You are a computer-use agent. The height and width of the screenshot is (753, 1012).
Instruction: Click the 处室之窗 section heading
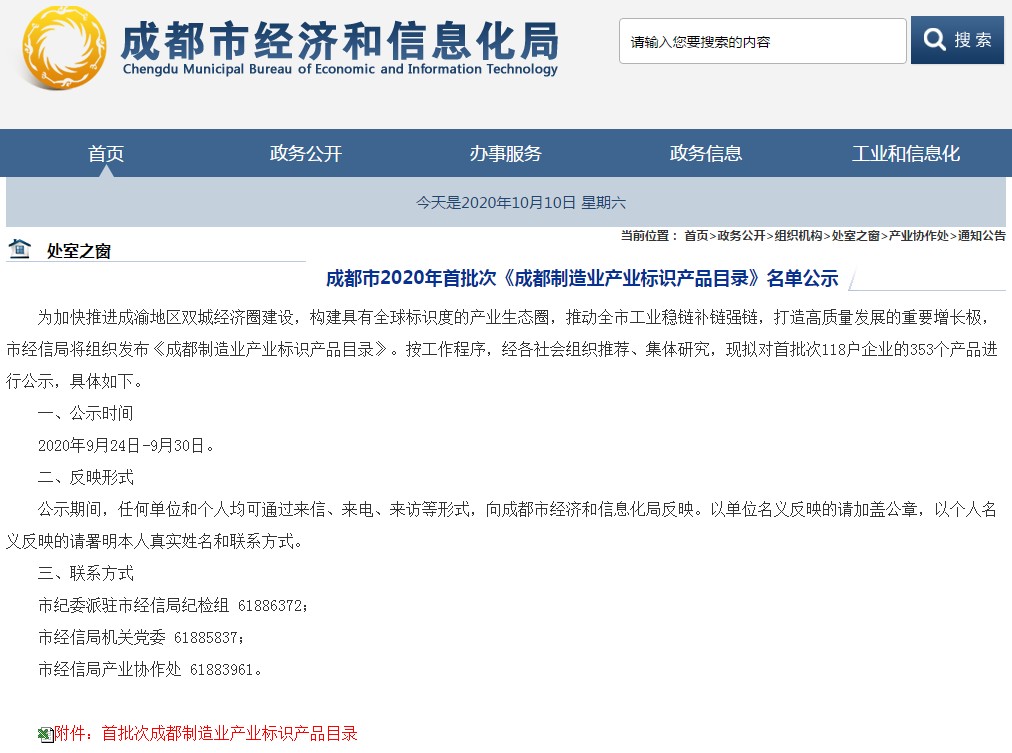point(79,251)
